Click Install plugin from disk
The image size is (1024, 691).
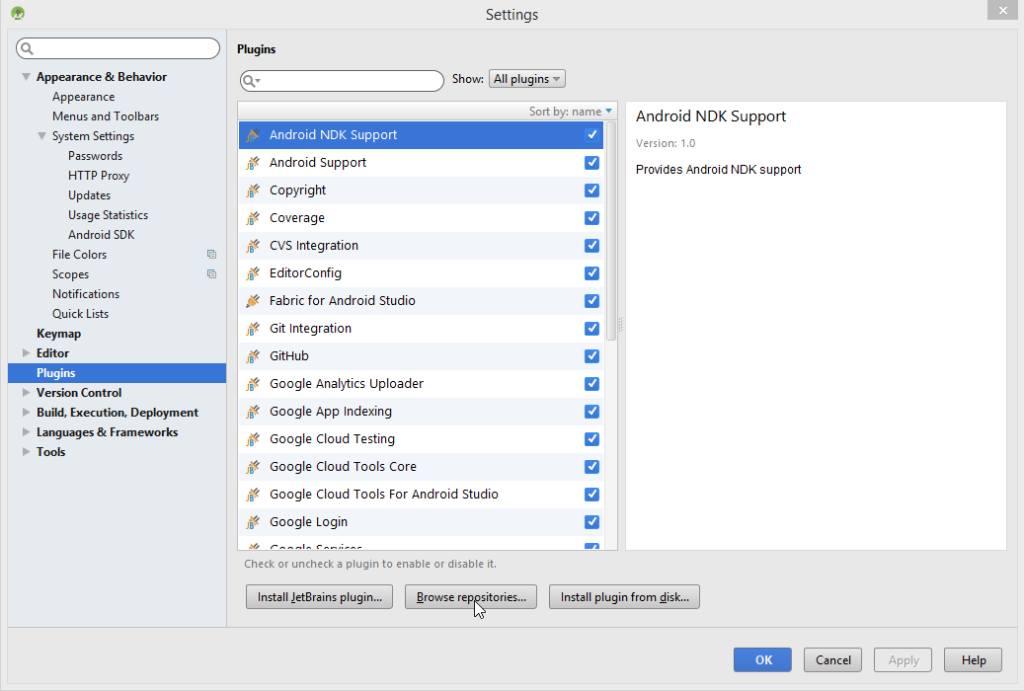click(624, 596)
